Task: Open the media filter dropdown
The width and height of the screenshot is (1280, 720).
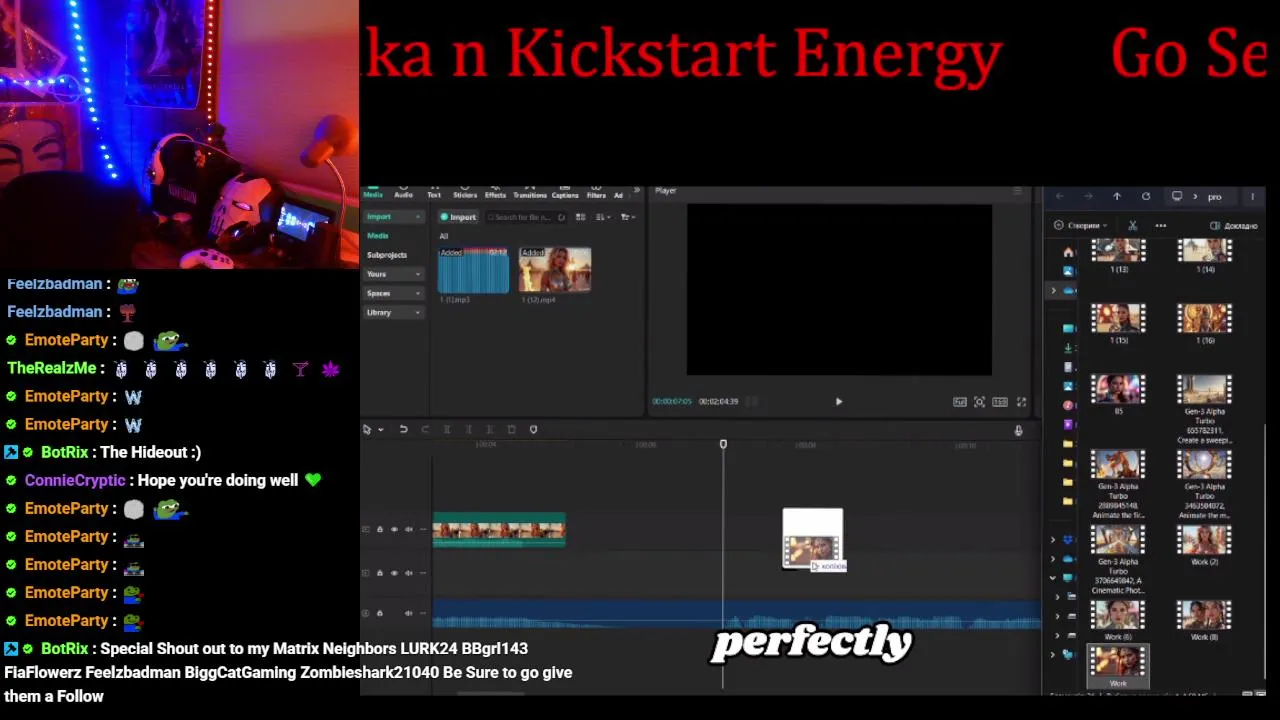Action: pos(628,217)
